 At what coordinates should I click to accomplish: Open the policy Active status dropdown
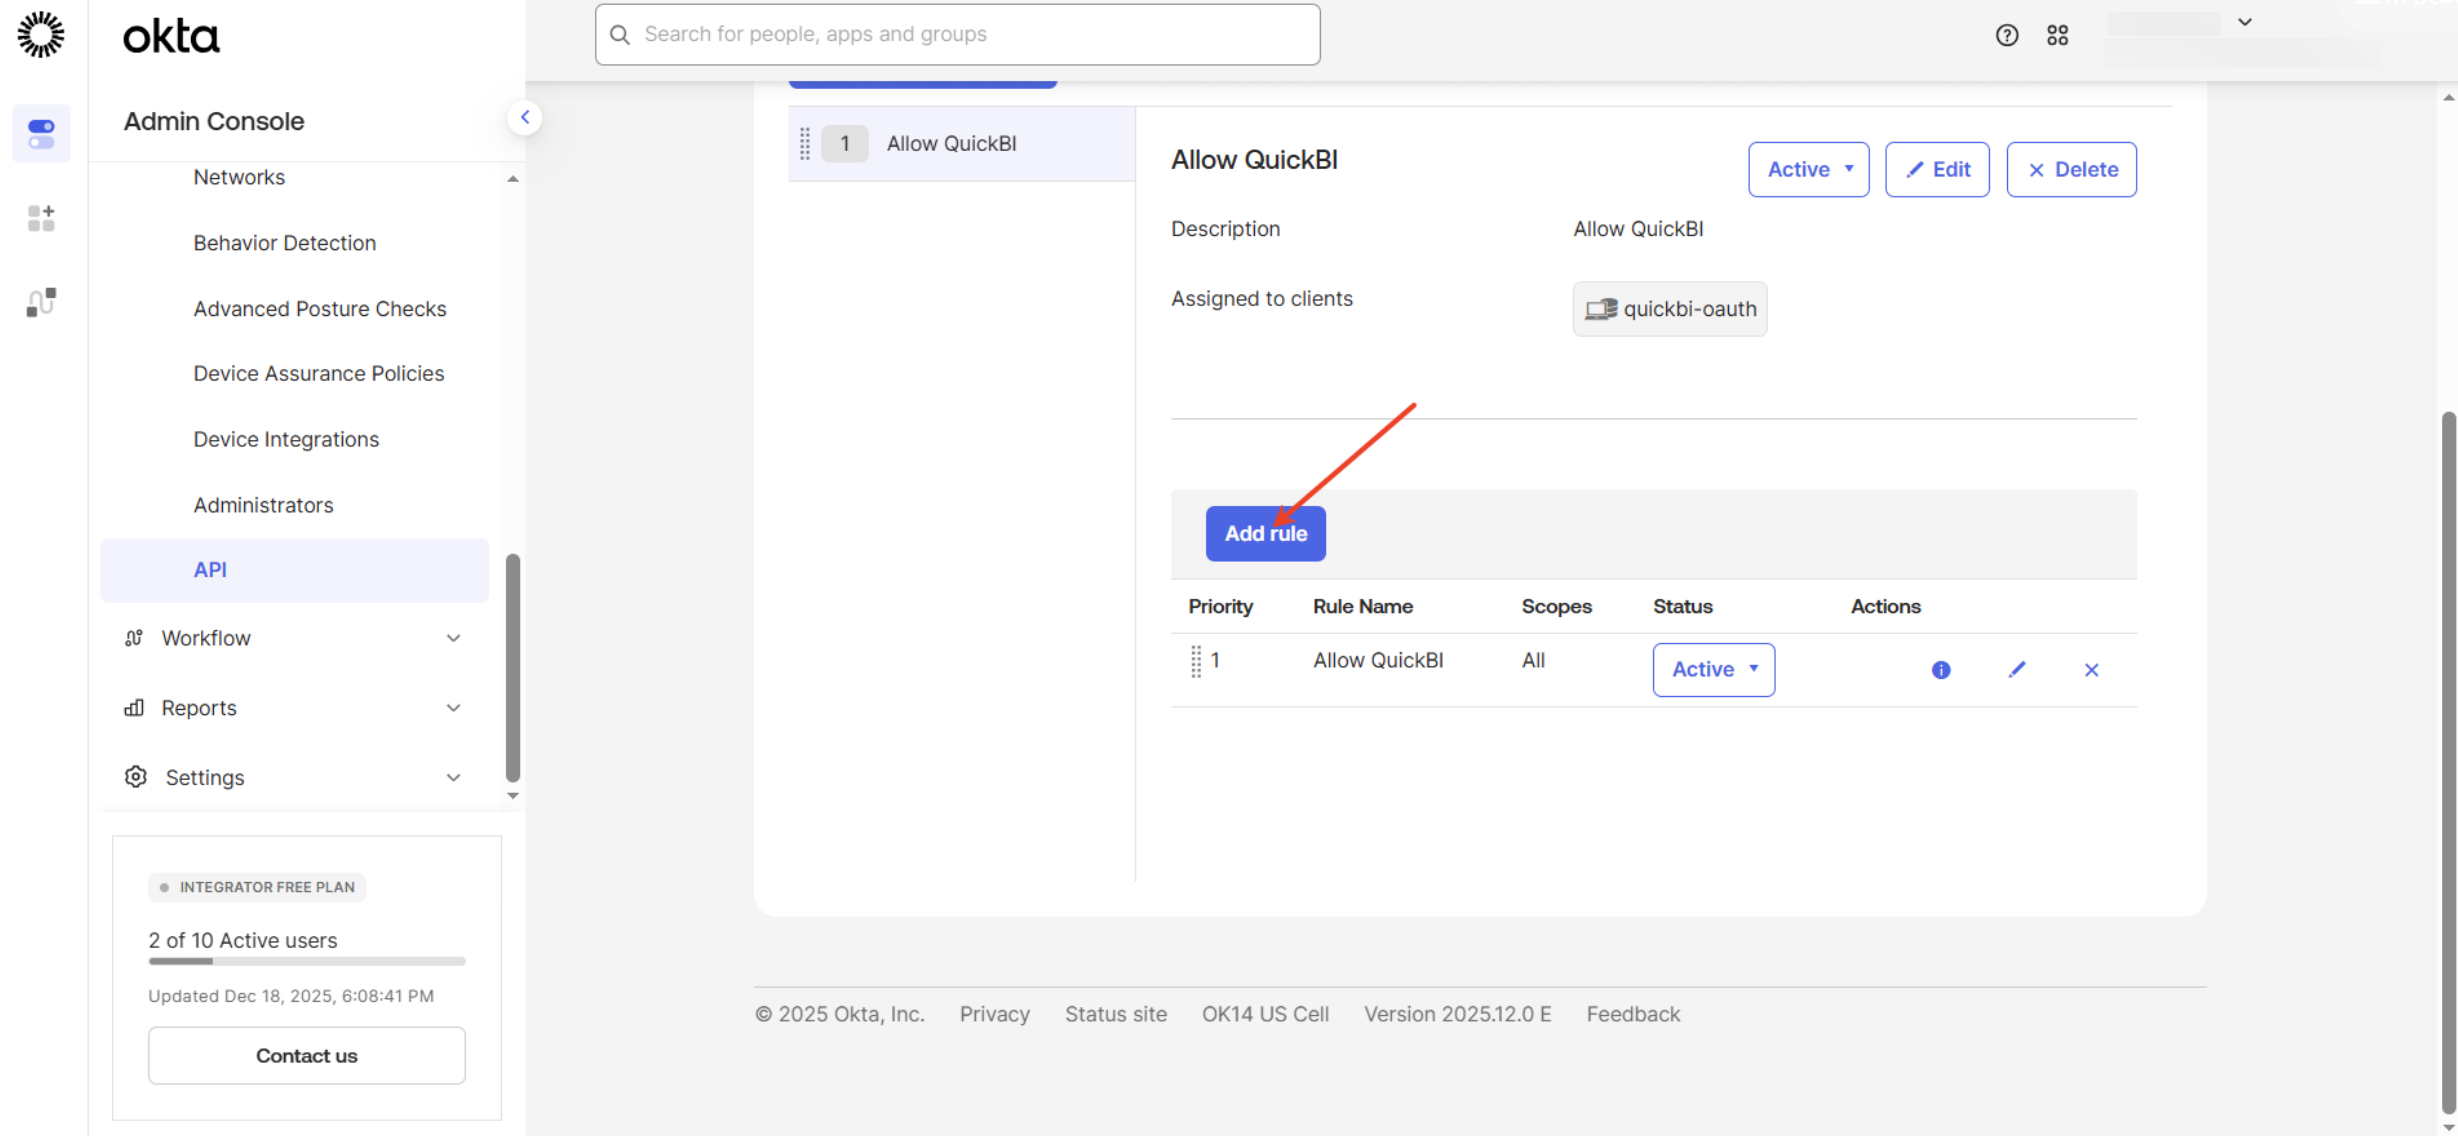pos(1808,169)
